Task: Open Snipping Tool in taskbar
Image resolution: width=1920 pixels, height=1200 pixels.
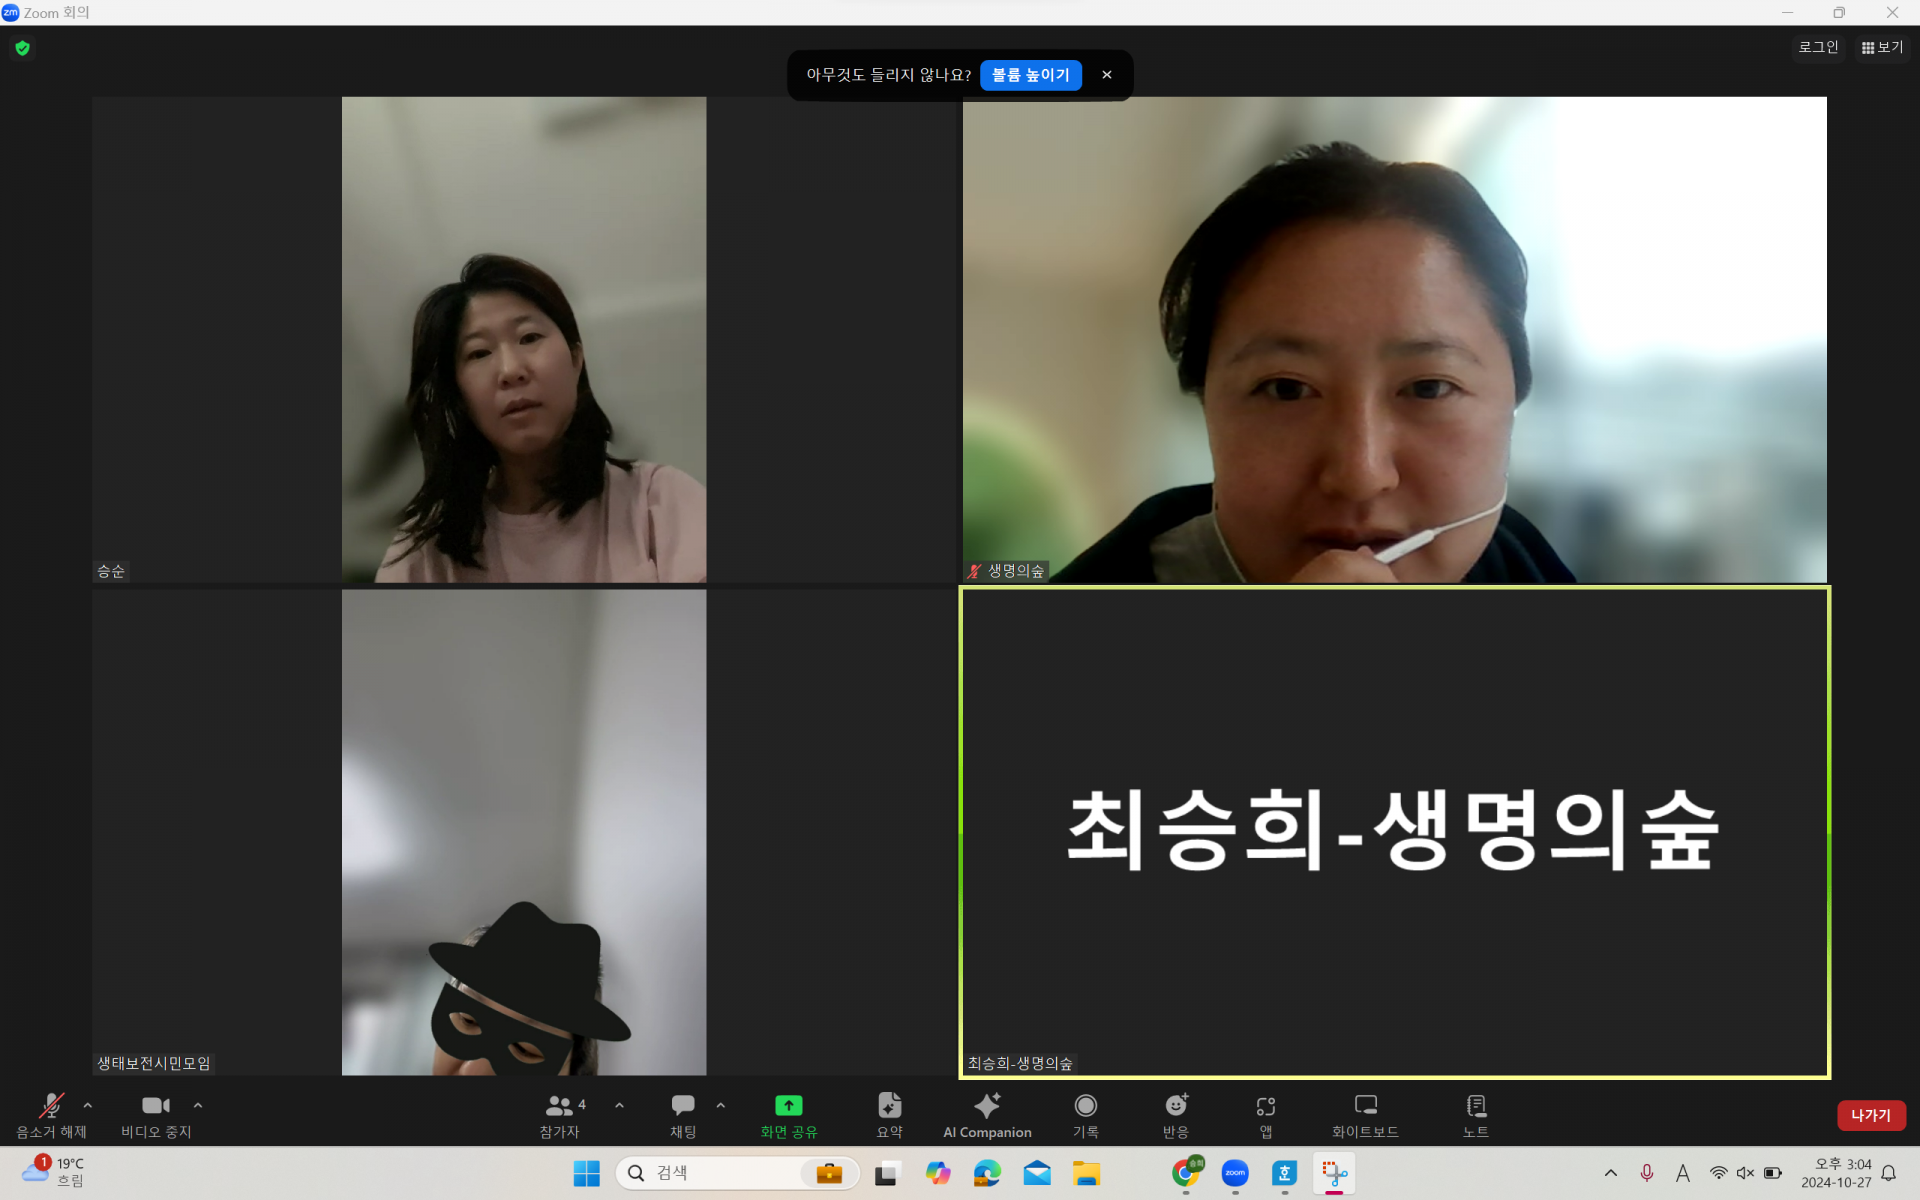Action: (x=1335, y=1173)
